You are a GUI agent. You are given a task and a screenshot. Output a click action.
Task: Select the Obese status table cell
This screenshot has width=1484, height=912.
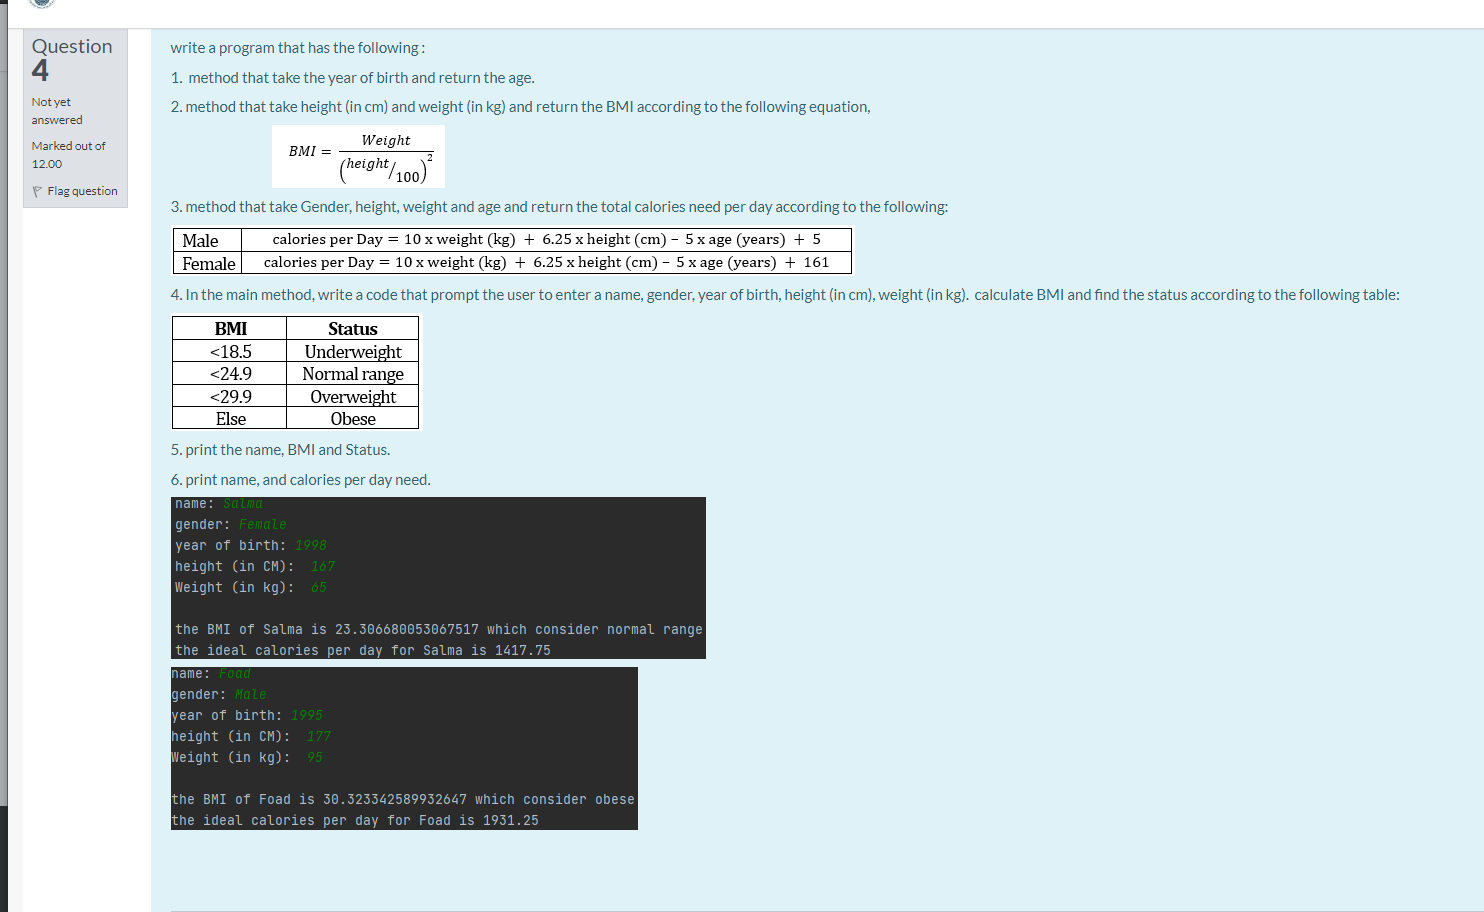pos(353,419)
